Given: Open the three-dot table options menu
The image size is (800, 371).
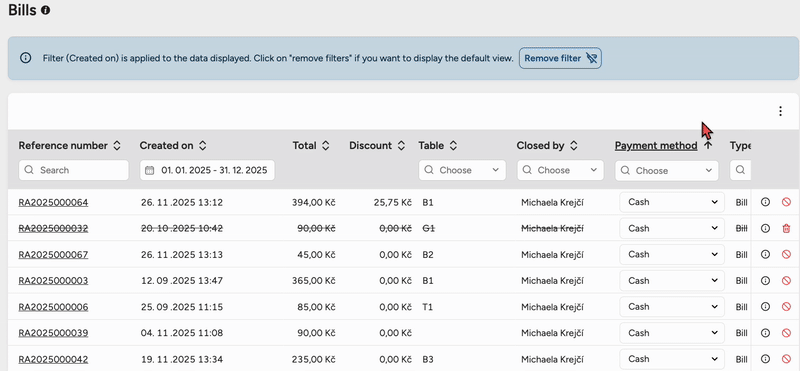Looking at the screenshot, I should (x=780, y=111).
